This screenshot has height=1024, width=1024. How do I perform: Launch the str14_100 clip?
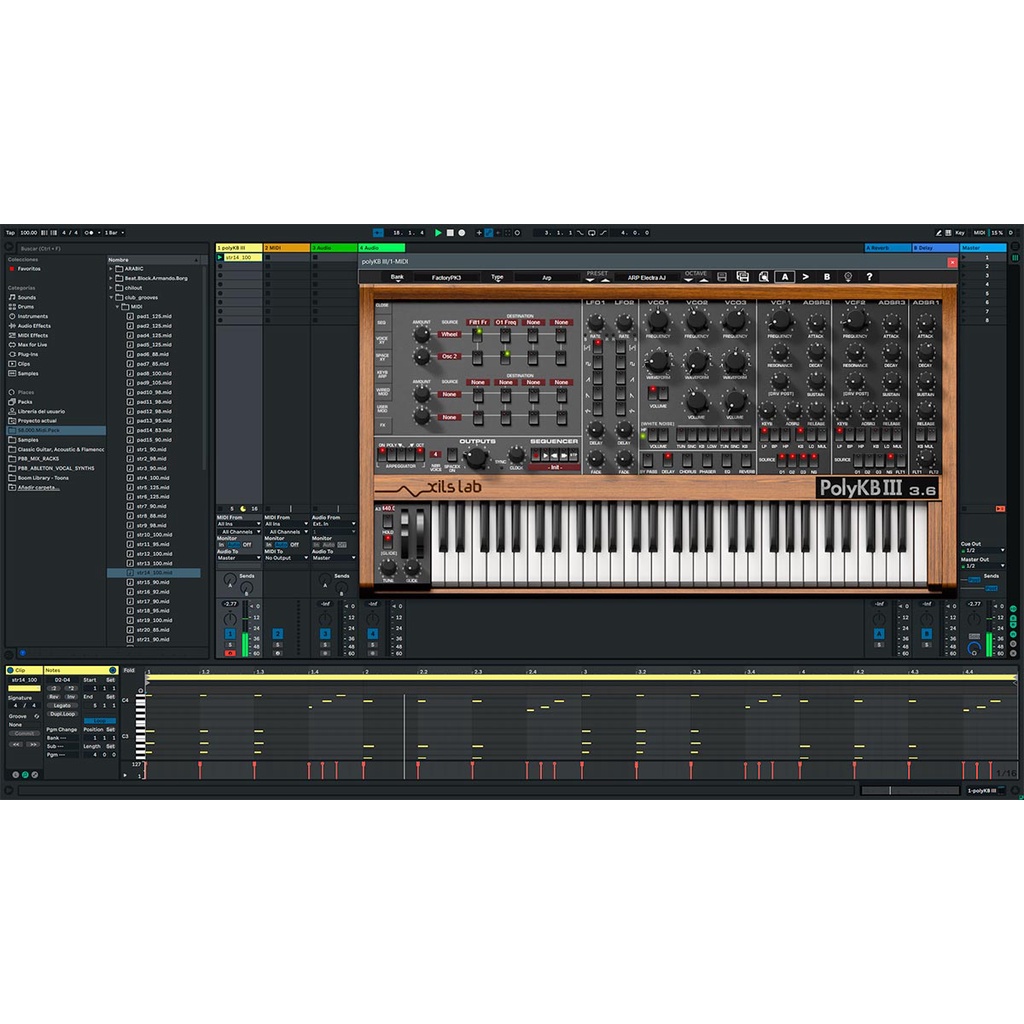coord(220,257)
